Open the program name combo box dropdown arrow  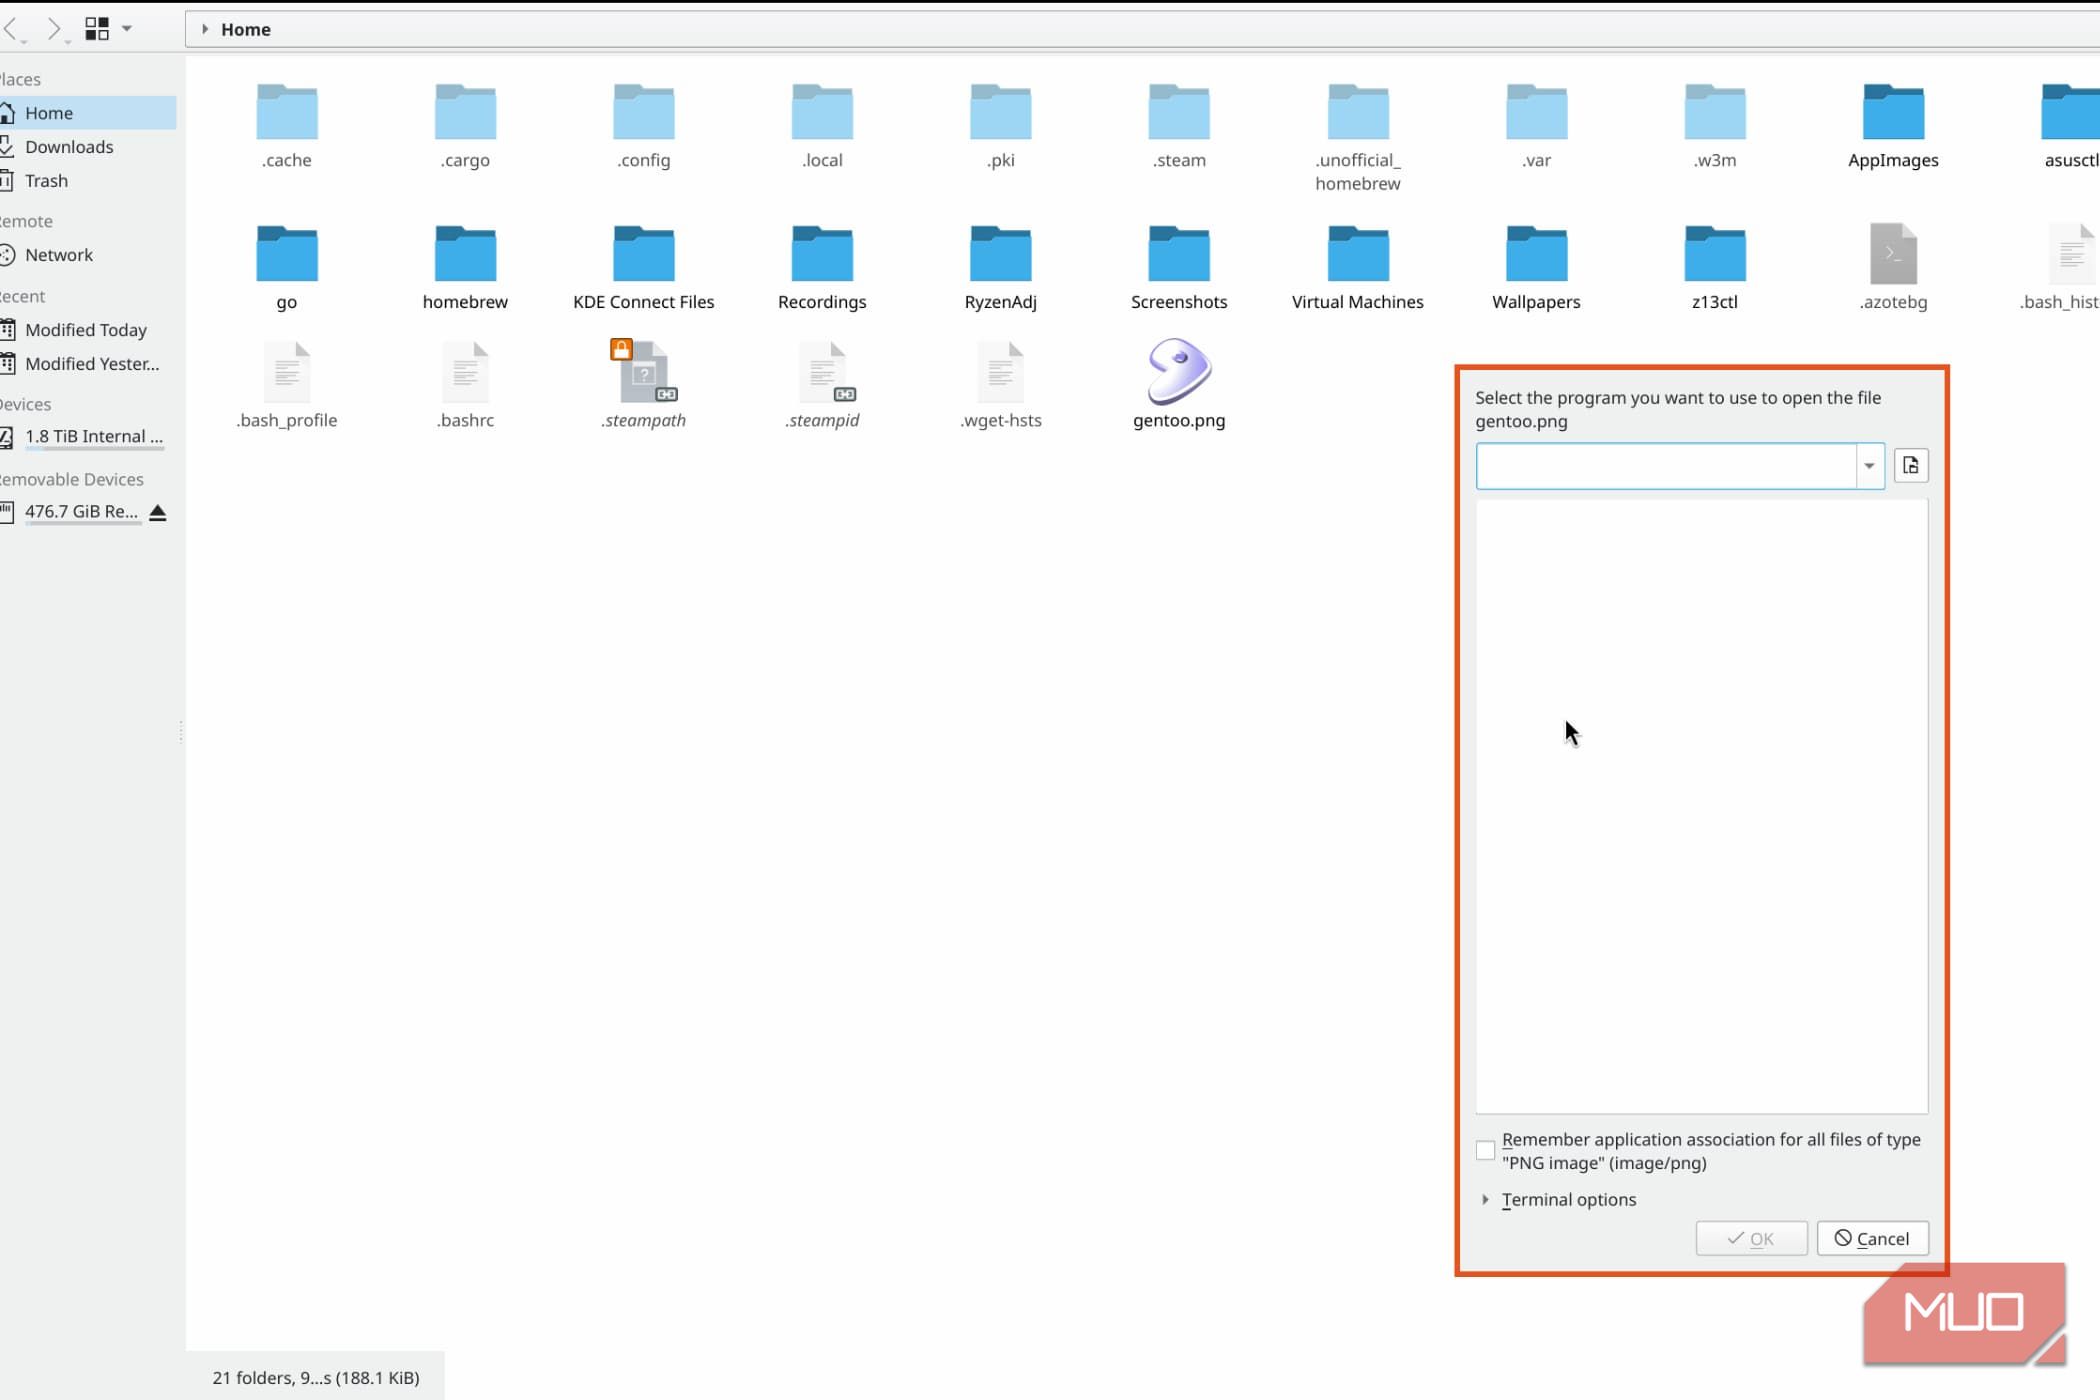[x=1869, y=466]
